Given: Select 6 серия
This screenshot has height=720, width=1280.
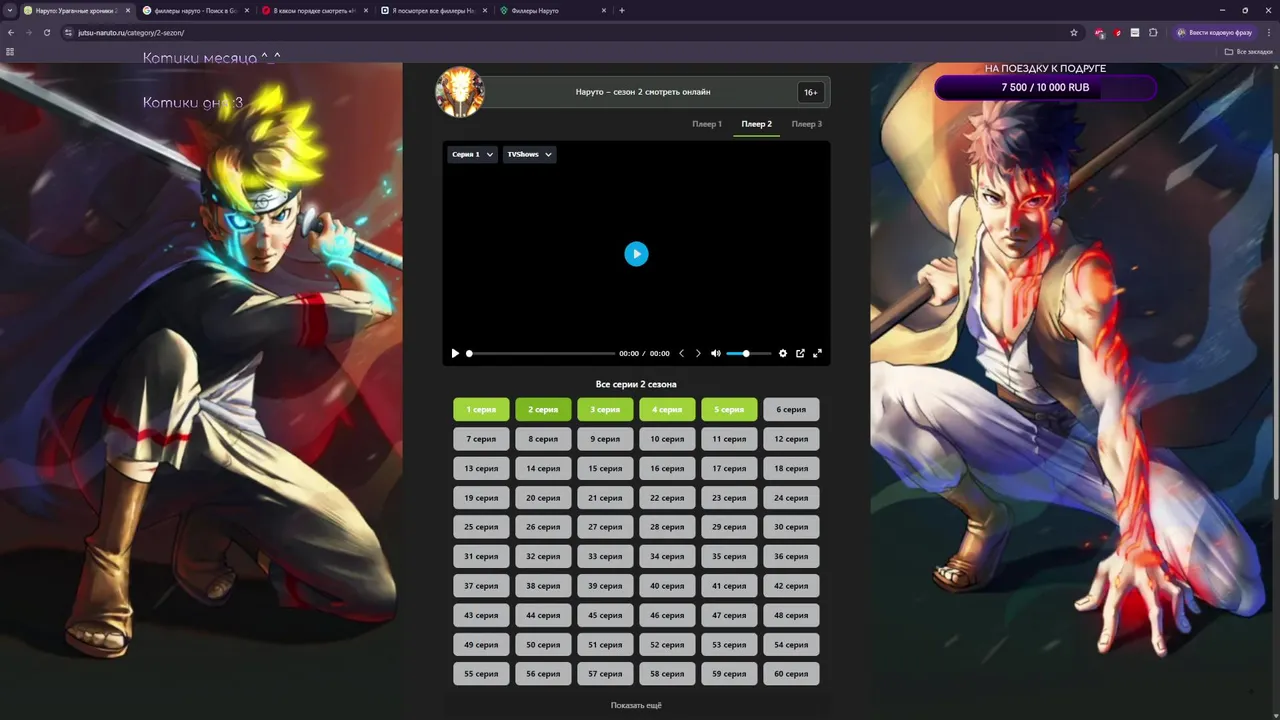Looking at the screenshot, I should (x=791, y=409).
